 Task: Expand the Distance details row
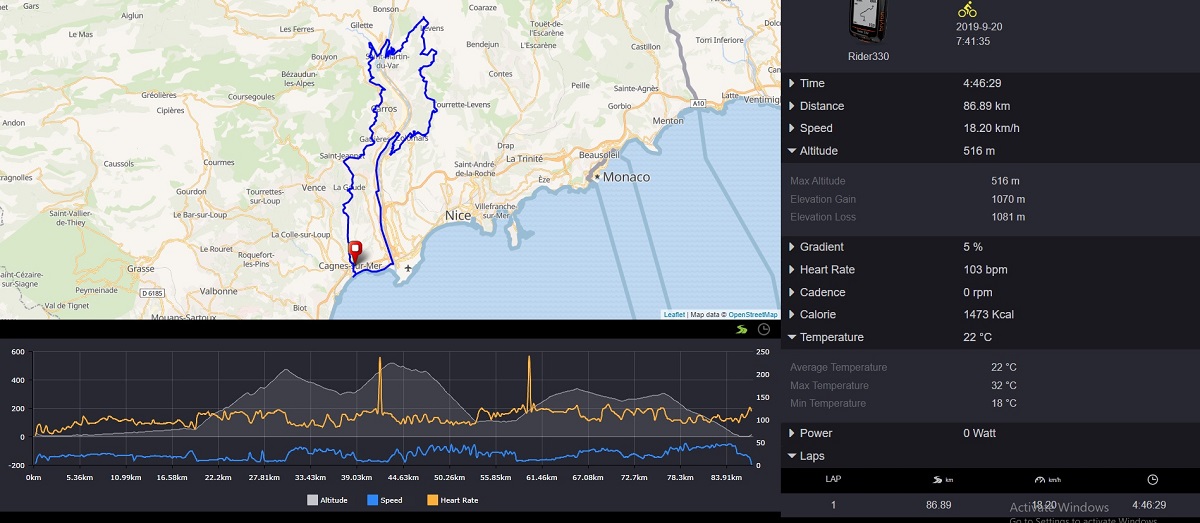[x=821, y=106]
